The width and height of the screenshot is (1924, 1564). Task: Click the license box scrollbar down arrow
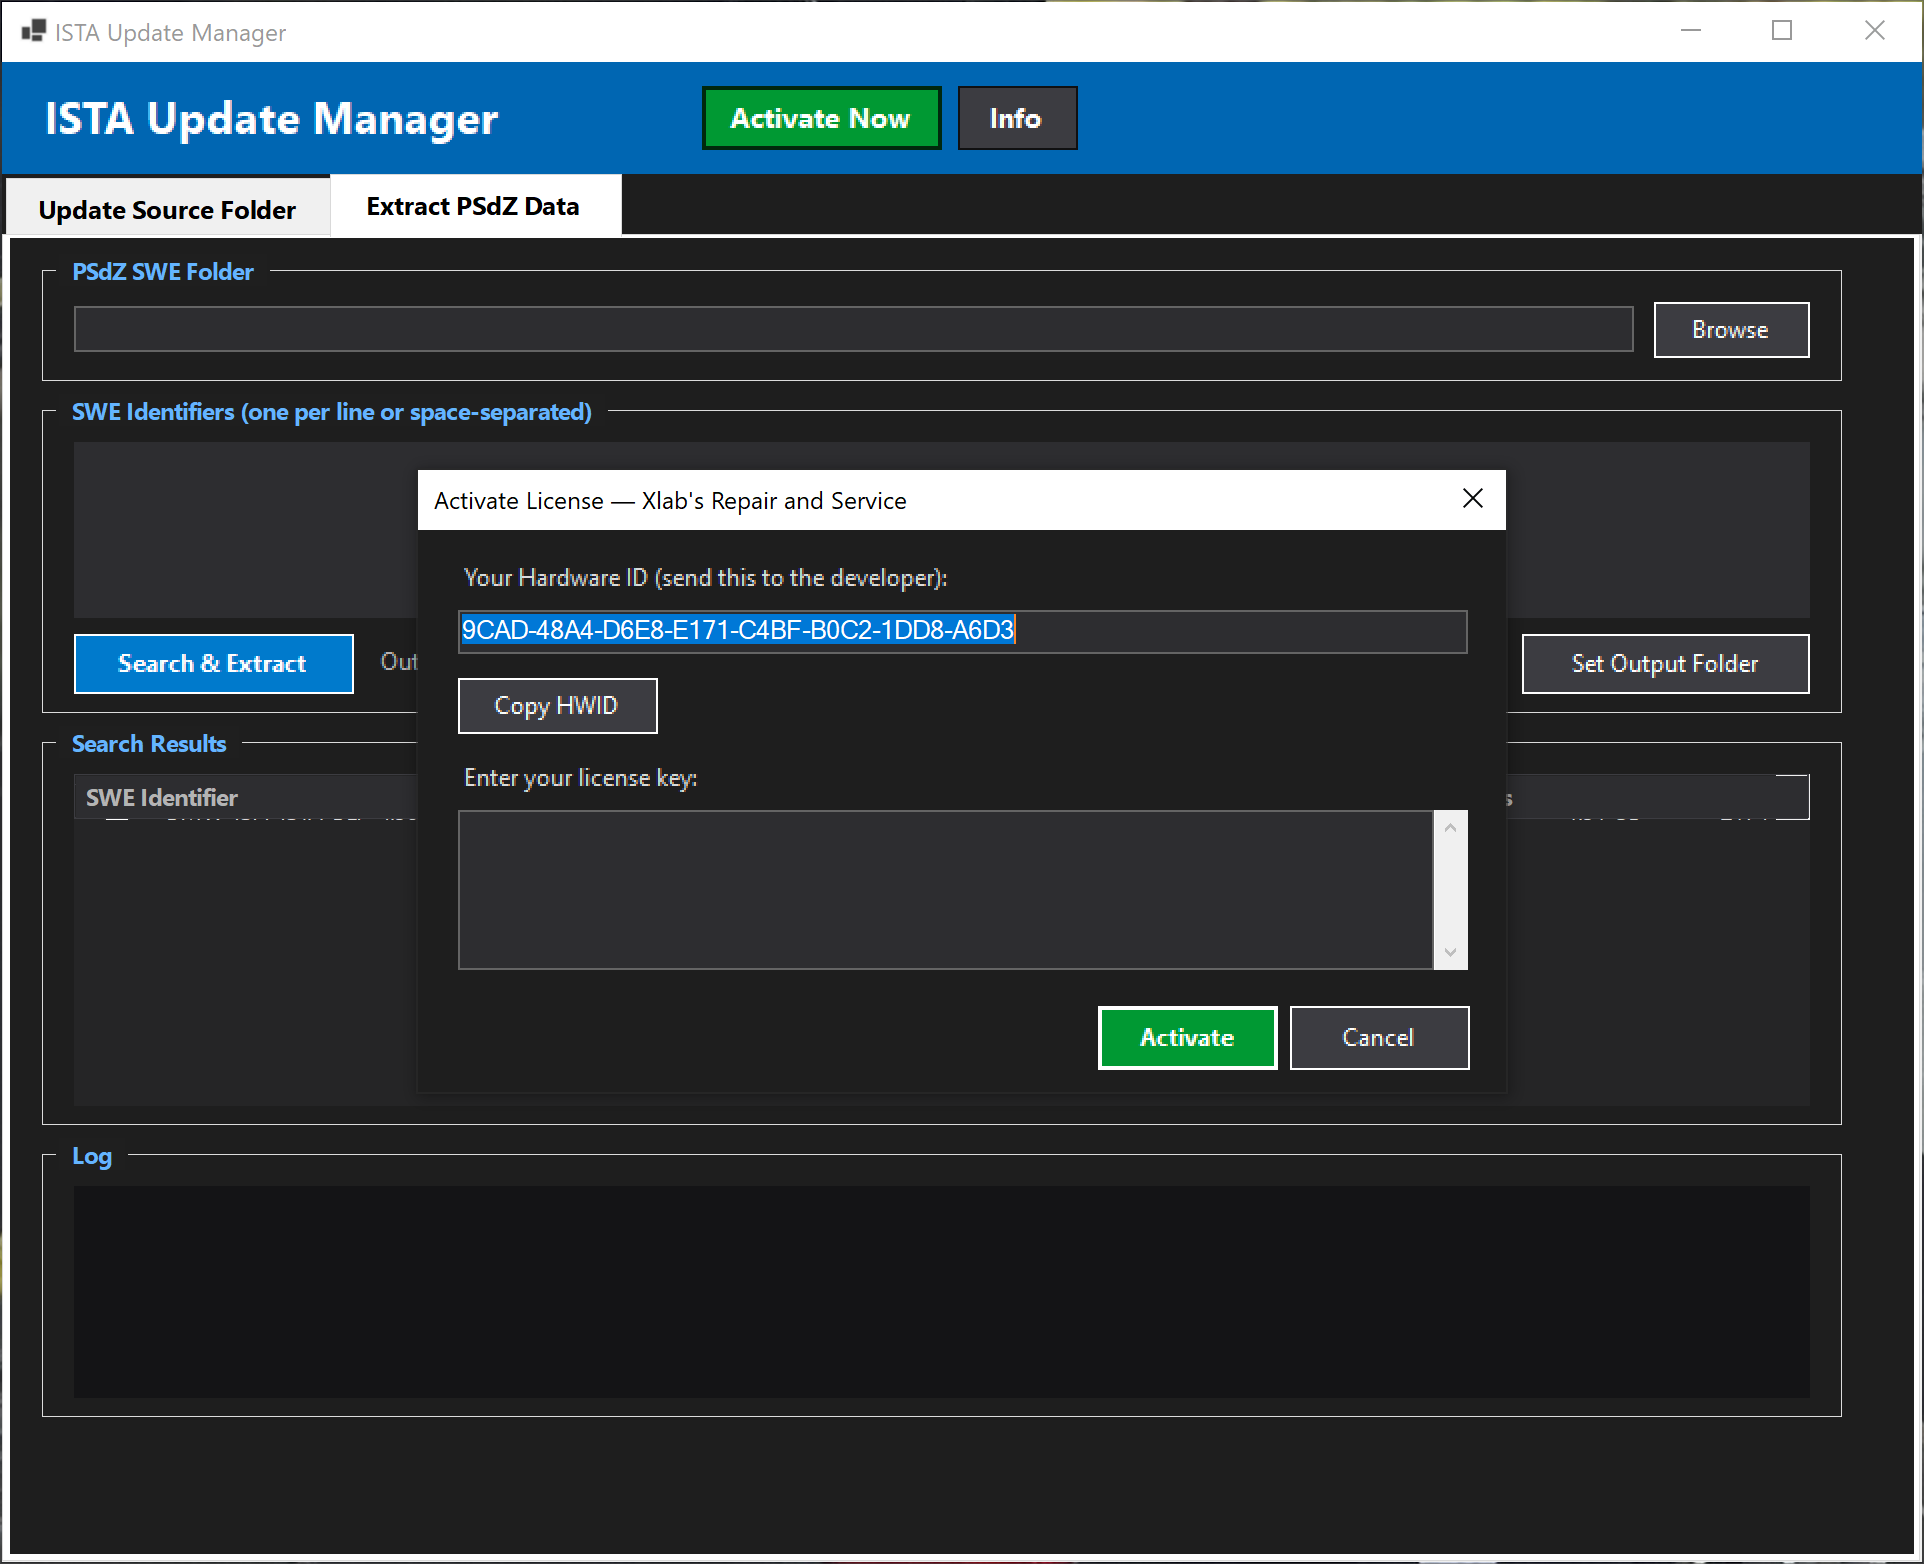pos(1450,953)
